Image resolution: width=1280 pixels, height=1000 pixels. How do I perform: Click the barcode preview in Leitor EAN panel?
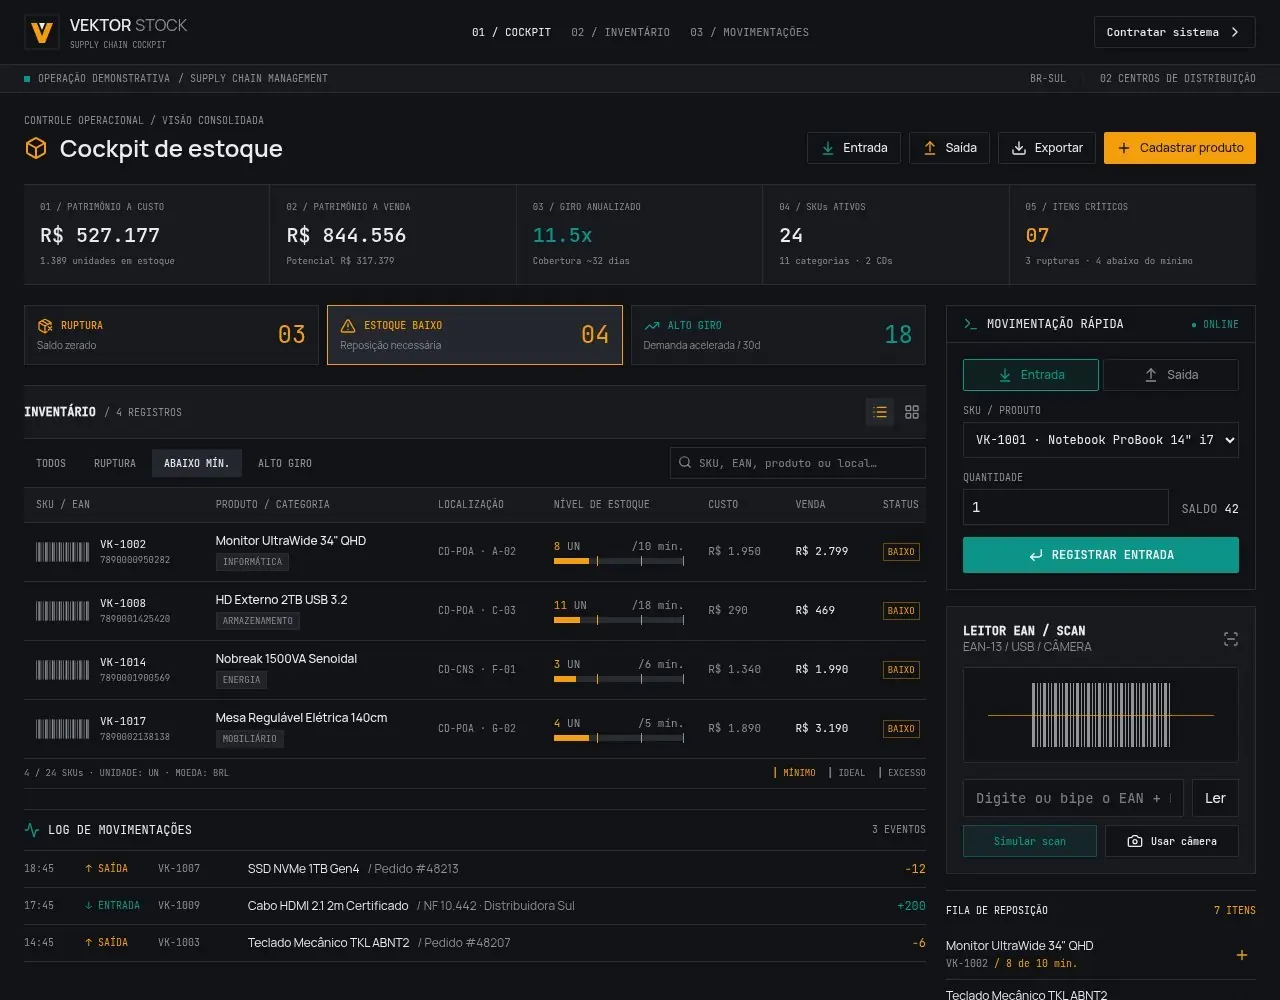point(1101,715)
